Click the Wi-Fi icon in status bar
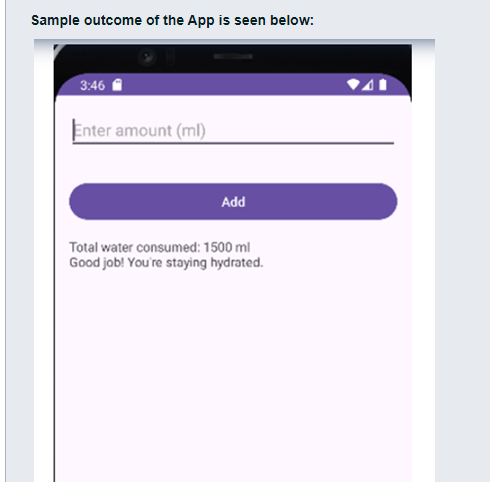Image resolution: width=490 pixels, height=482 pixels. click(353, 85)
